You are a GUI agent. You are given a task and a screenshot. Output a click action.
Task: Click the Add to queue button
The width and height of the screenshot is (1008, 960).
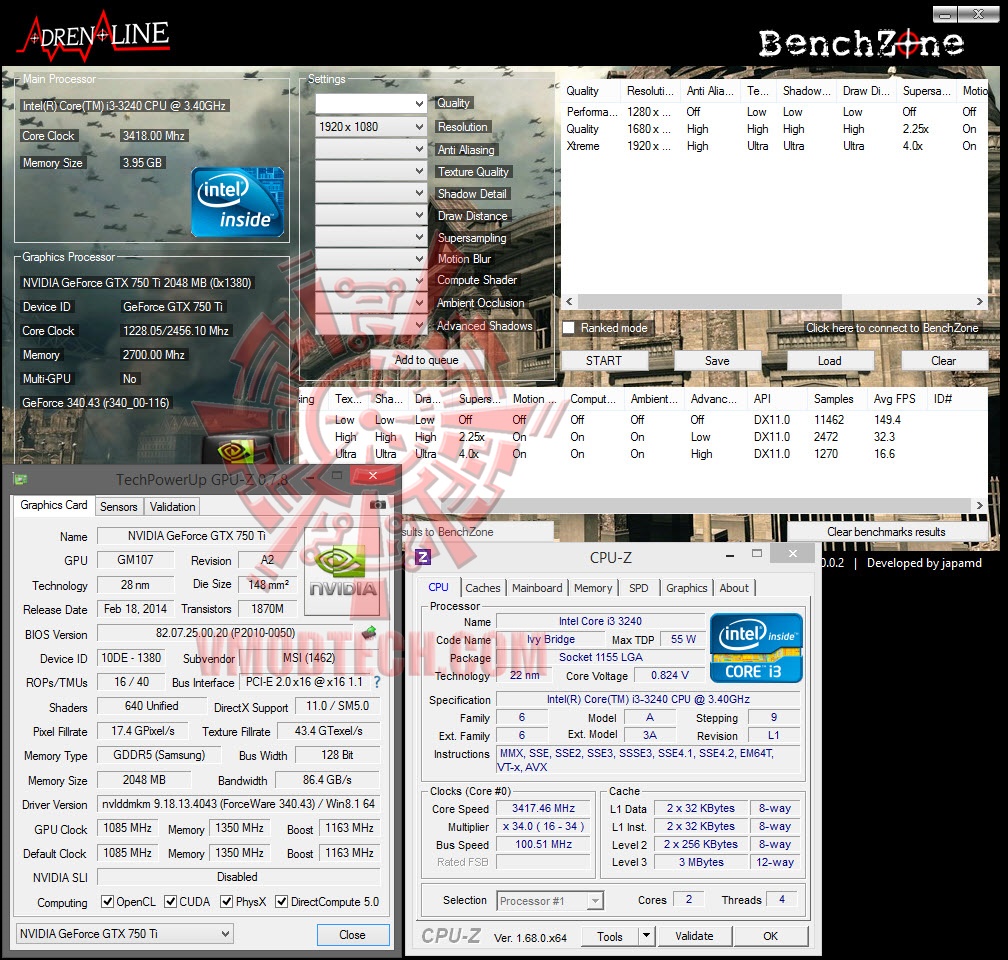(426, 359)
